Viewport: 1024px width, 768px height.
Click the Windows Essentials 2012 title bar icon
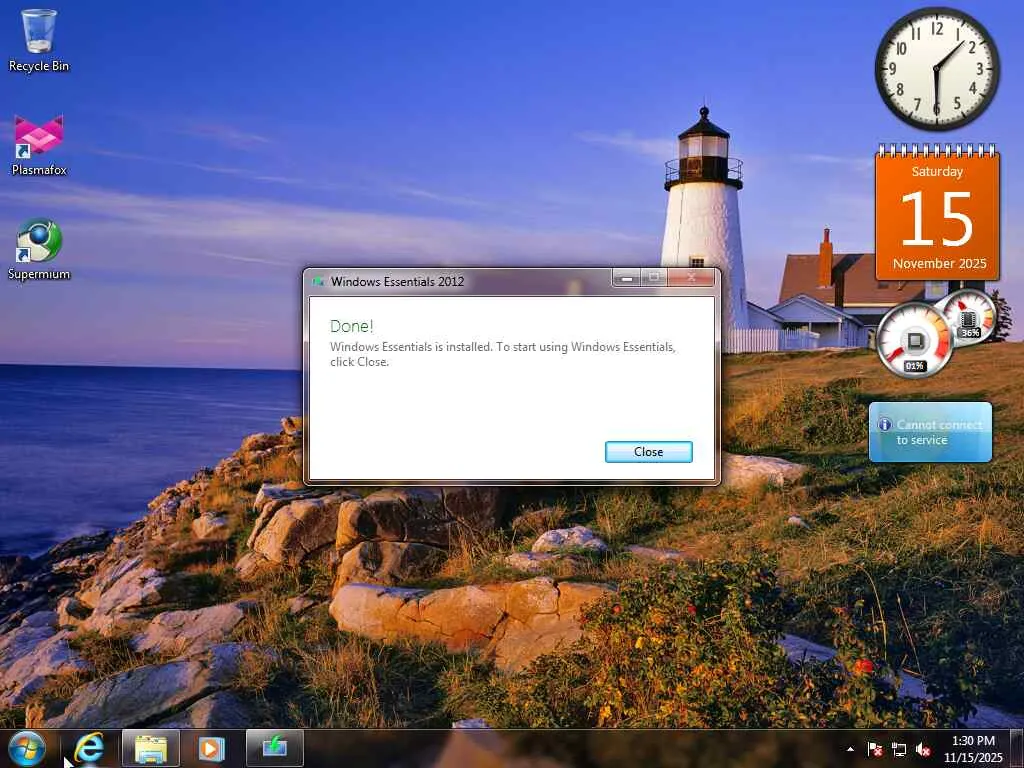tap(318, 281)
